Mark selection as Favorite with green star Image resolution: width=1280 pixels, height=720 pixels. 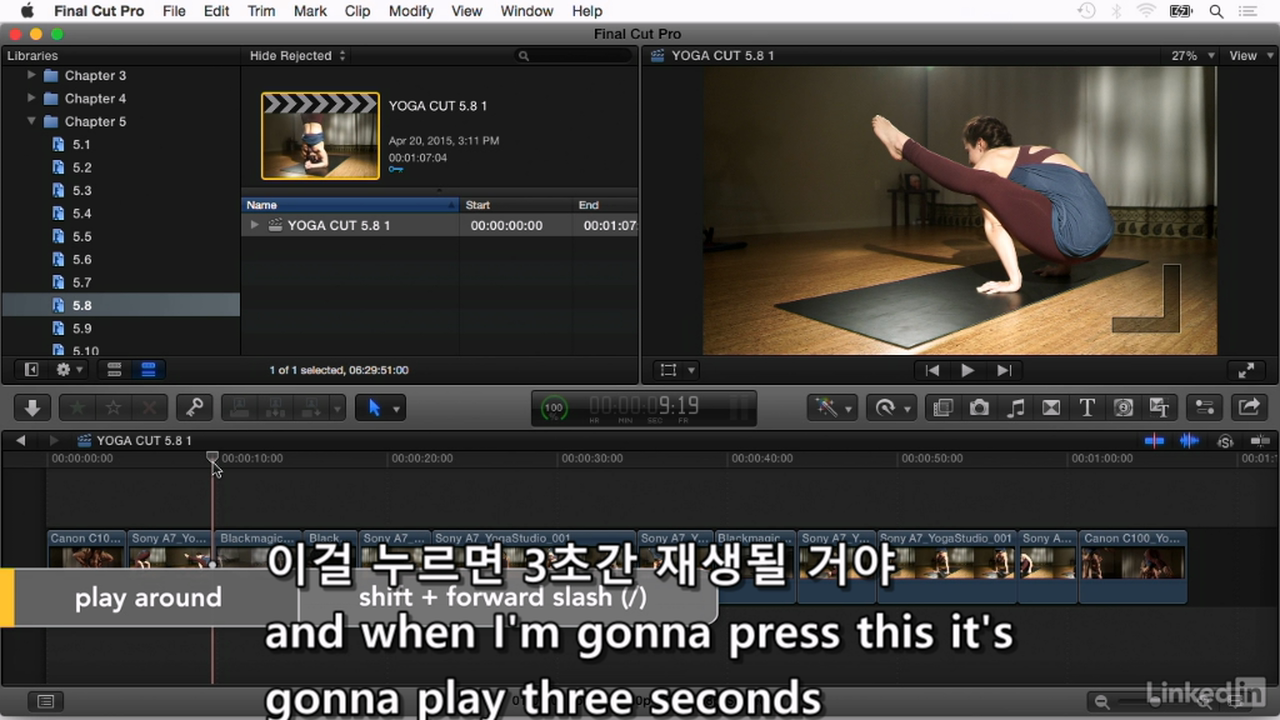pyautogui.click(x=77, y=407)
